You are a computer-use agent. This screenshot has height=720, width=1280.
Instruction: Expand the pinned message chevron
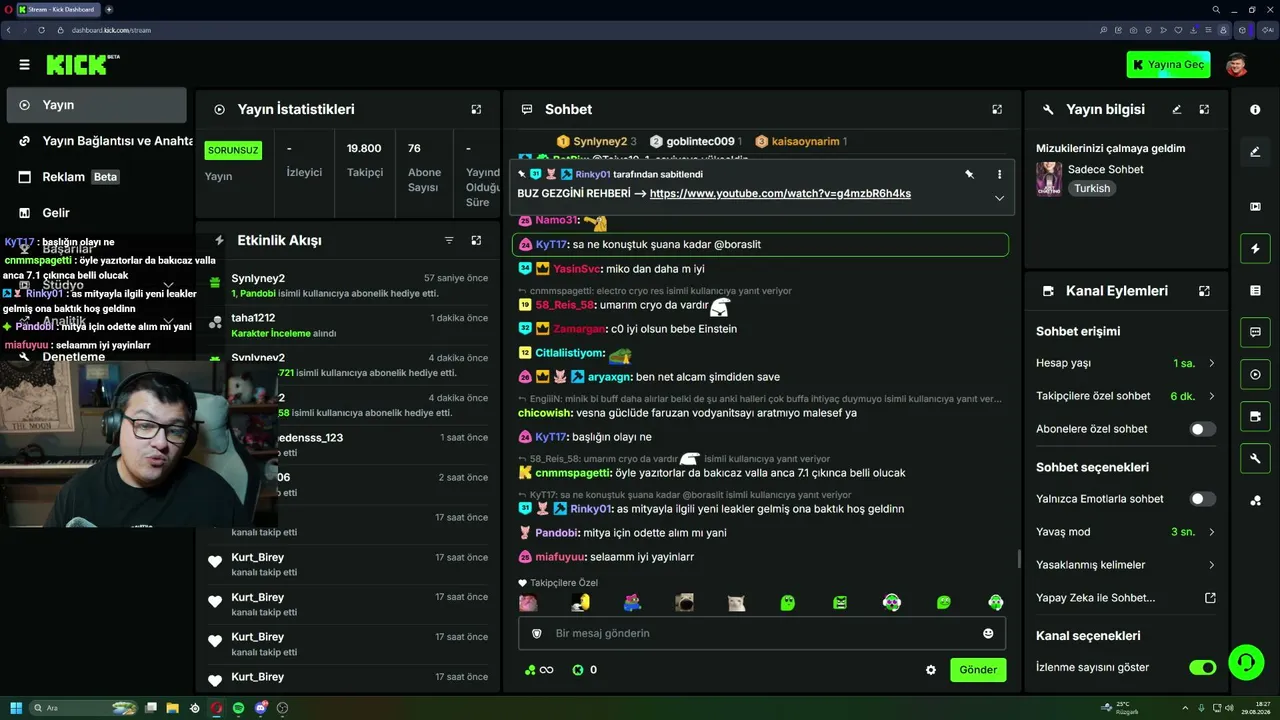[999, 198]
